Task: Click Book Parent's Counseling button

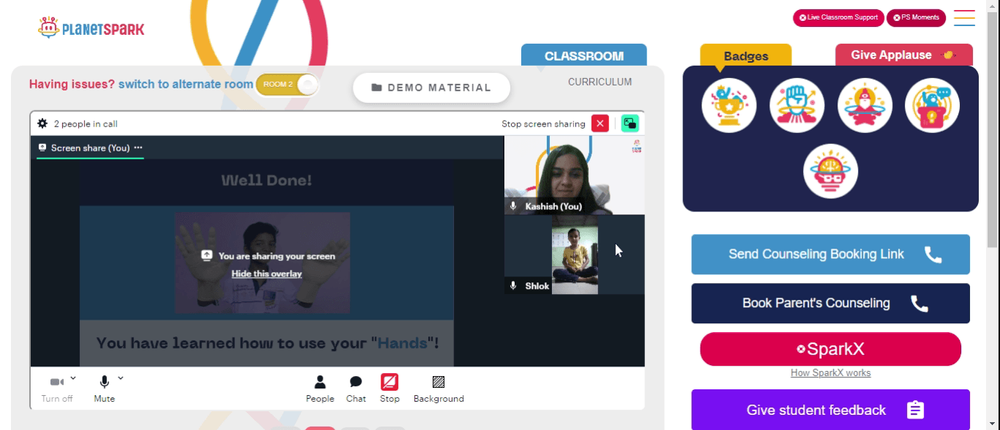Action: click(830, 303)
